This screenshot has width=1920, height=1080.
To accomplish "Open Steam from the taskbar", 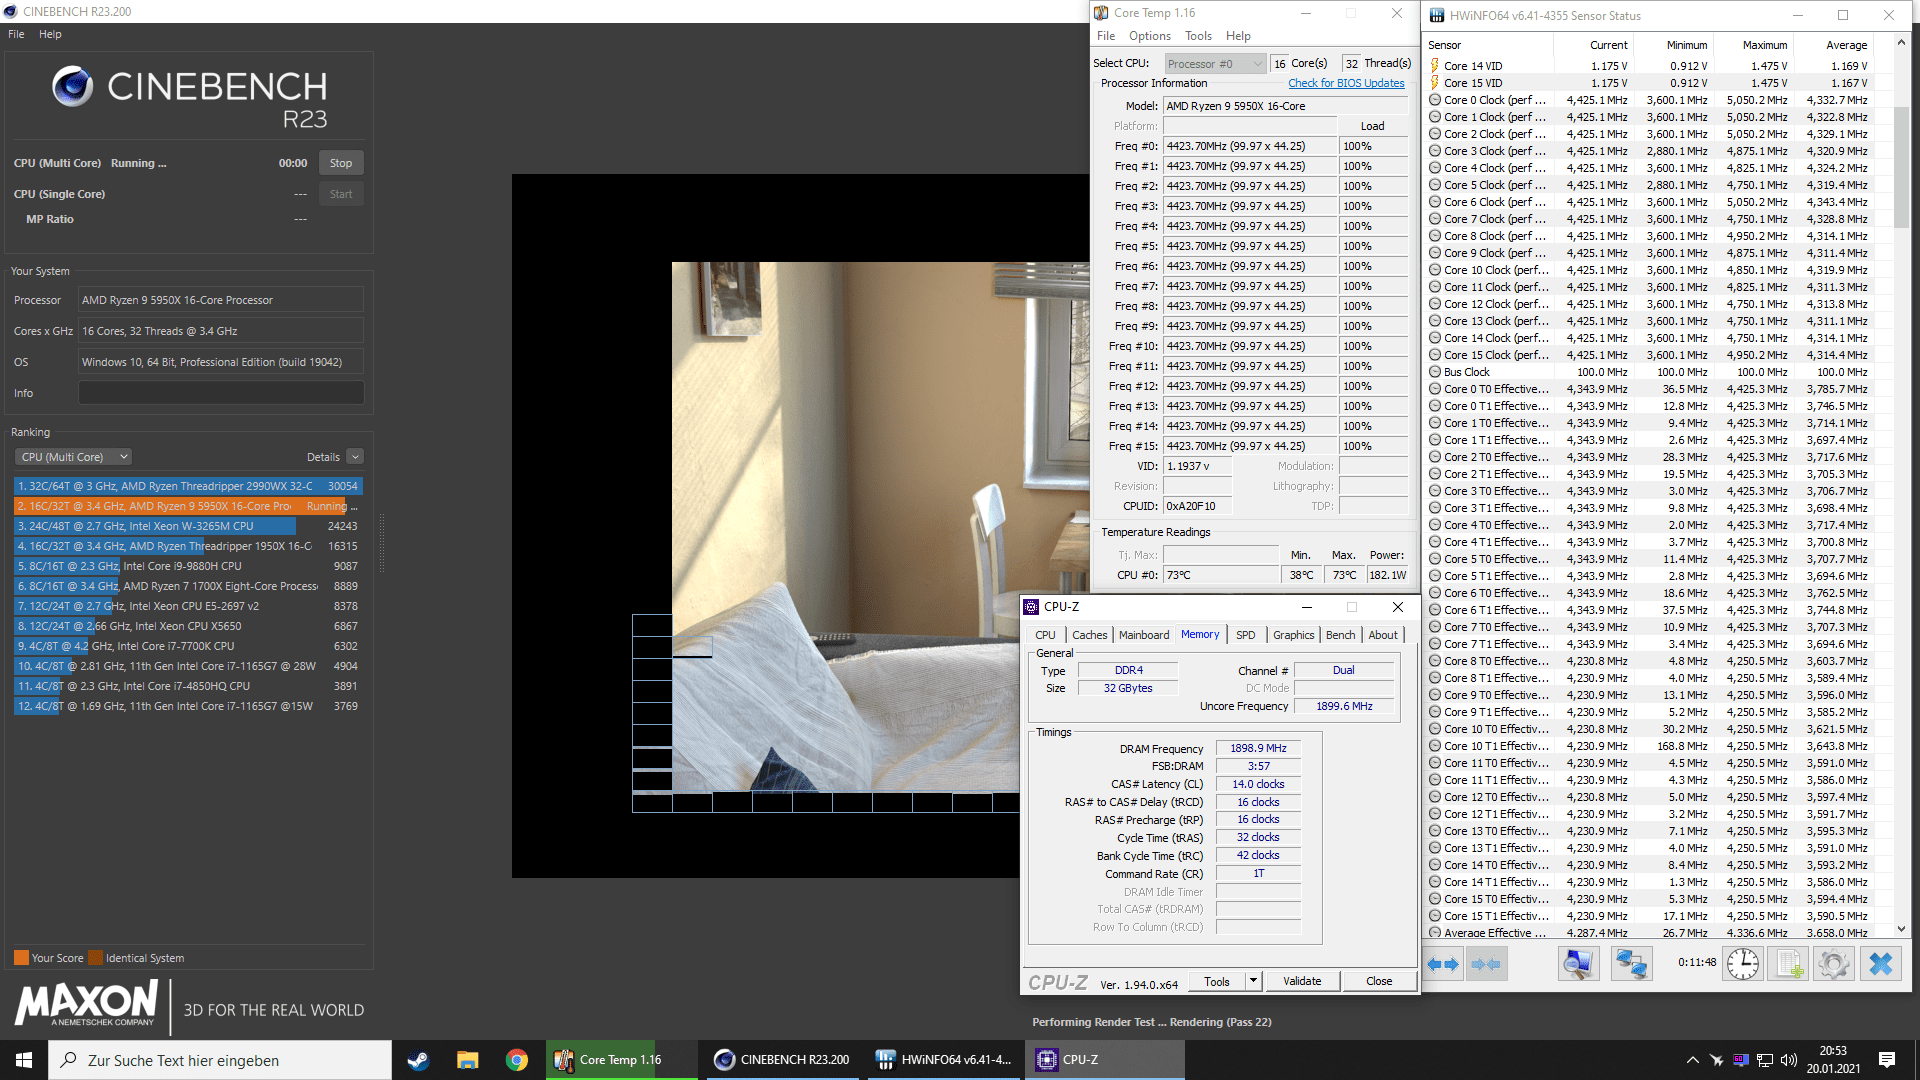I will point(418,1060).
